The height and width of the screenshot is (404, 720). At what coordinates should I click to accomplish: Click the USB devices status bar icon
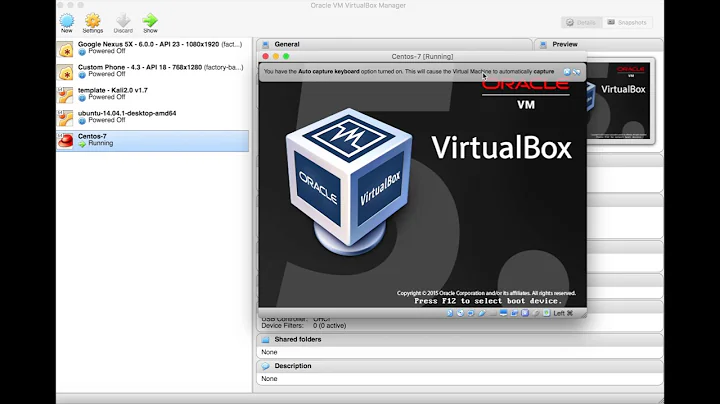[482, 313]
